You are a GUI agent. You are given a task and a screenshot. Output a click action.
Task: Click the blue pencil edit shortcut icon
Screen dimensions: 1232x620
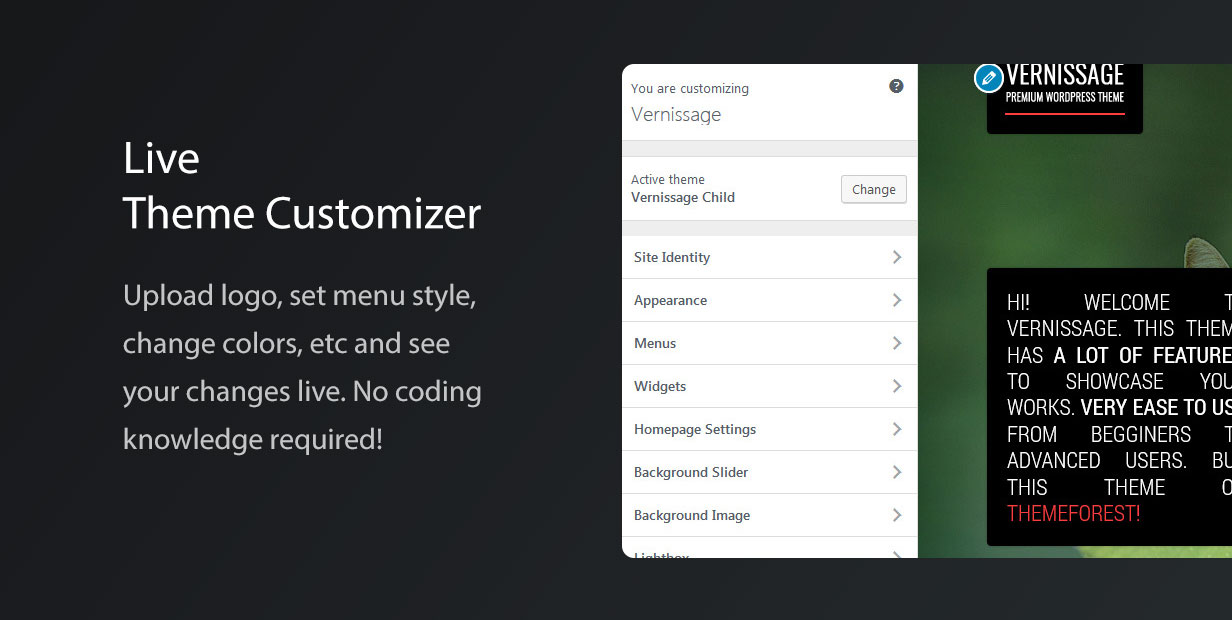988,78
